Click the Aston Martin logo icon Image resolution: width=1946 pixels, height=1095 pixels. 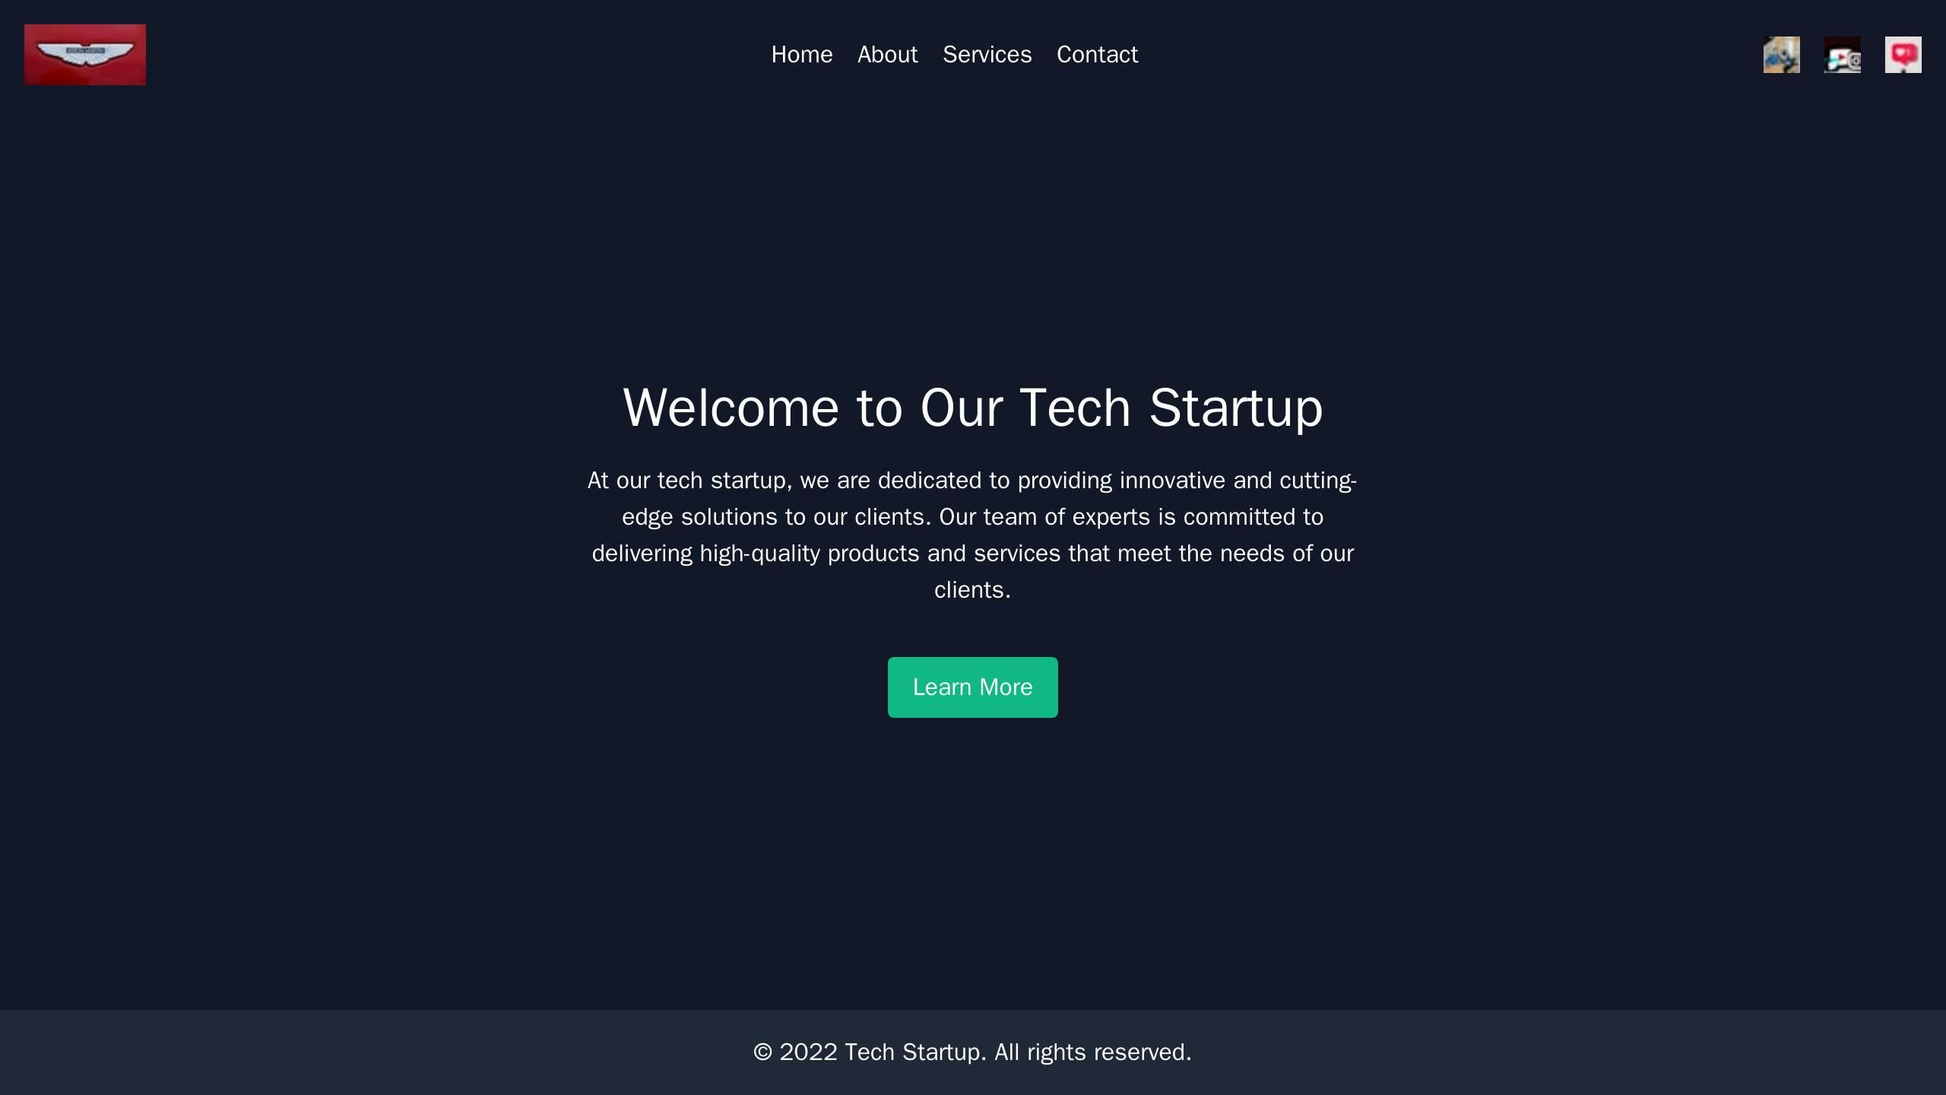(x=86, y=55)
